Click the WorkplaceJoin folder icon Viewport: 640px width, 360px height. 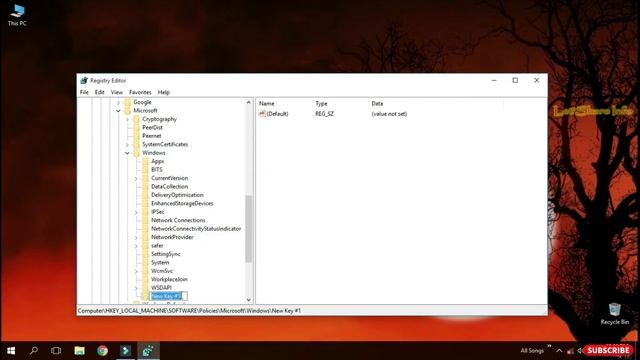pyautogui.click(x=145, y=279)
